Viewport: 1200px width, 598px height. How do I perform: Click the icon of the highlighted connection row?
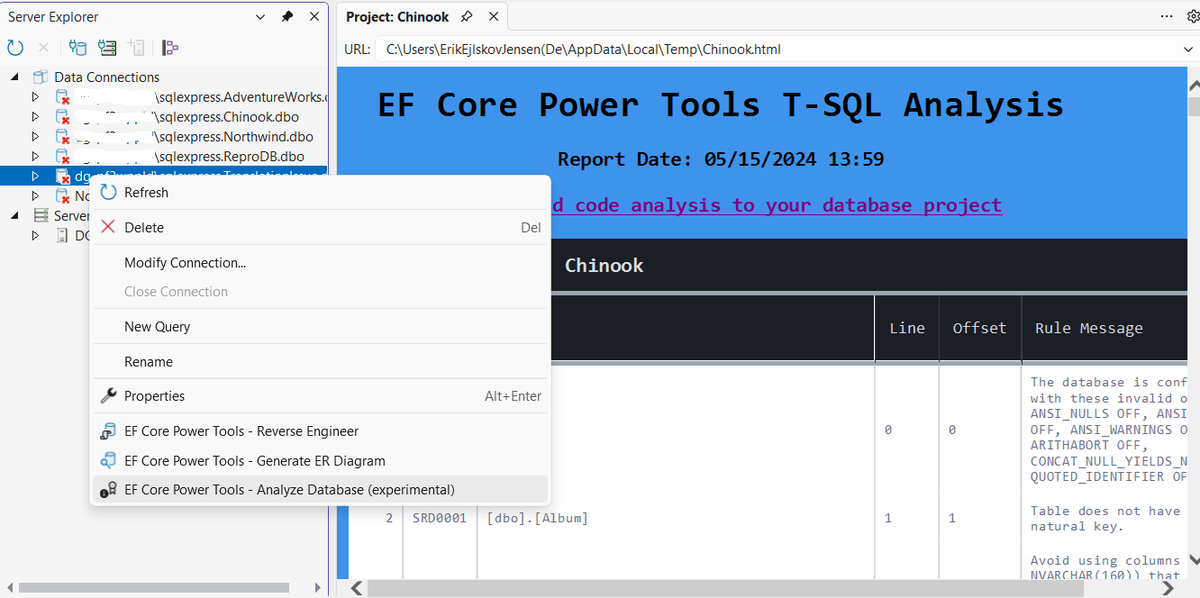(x=62, y=177)
